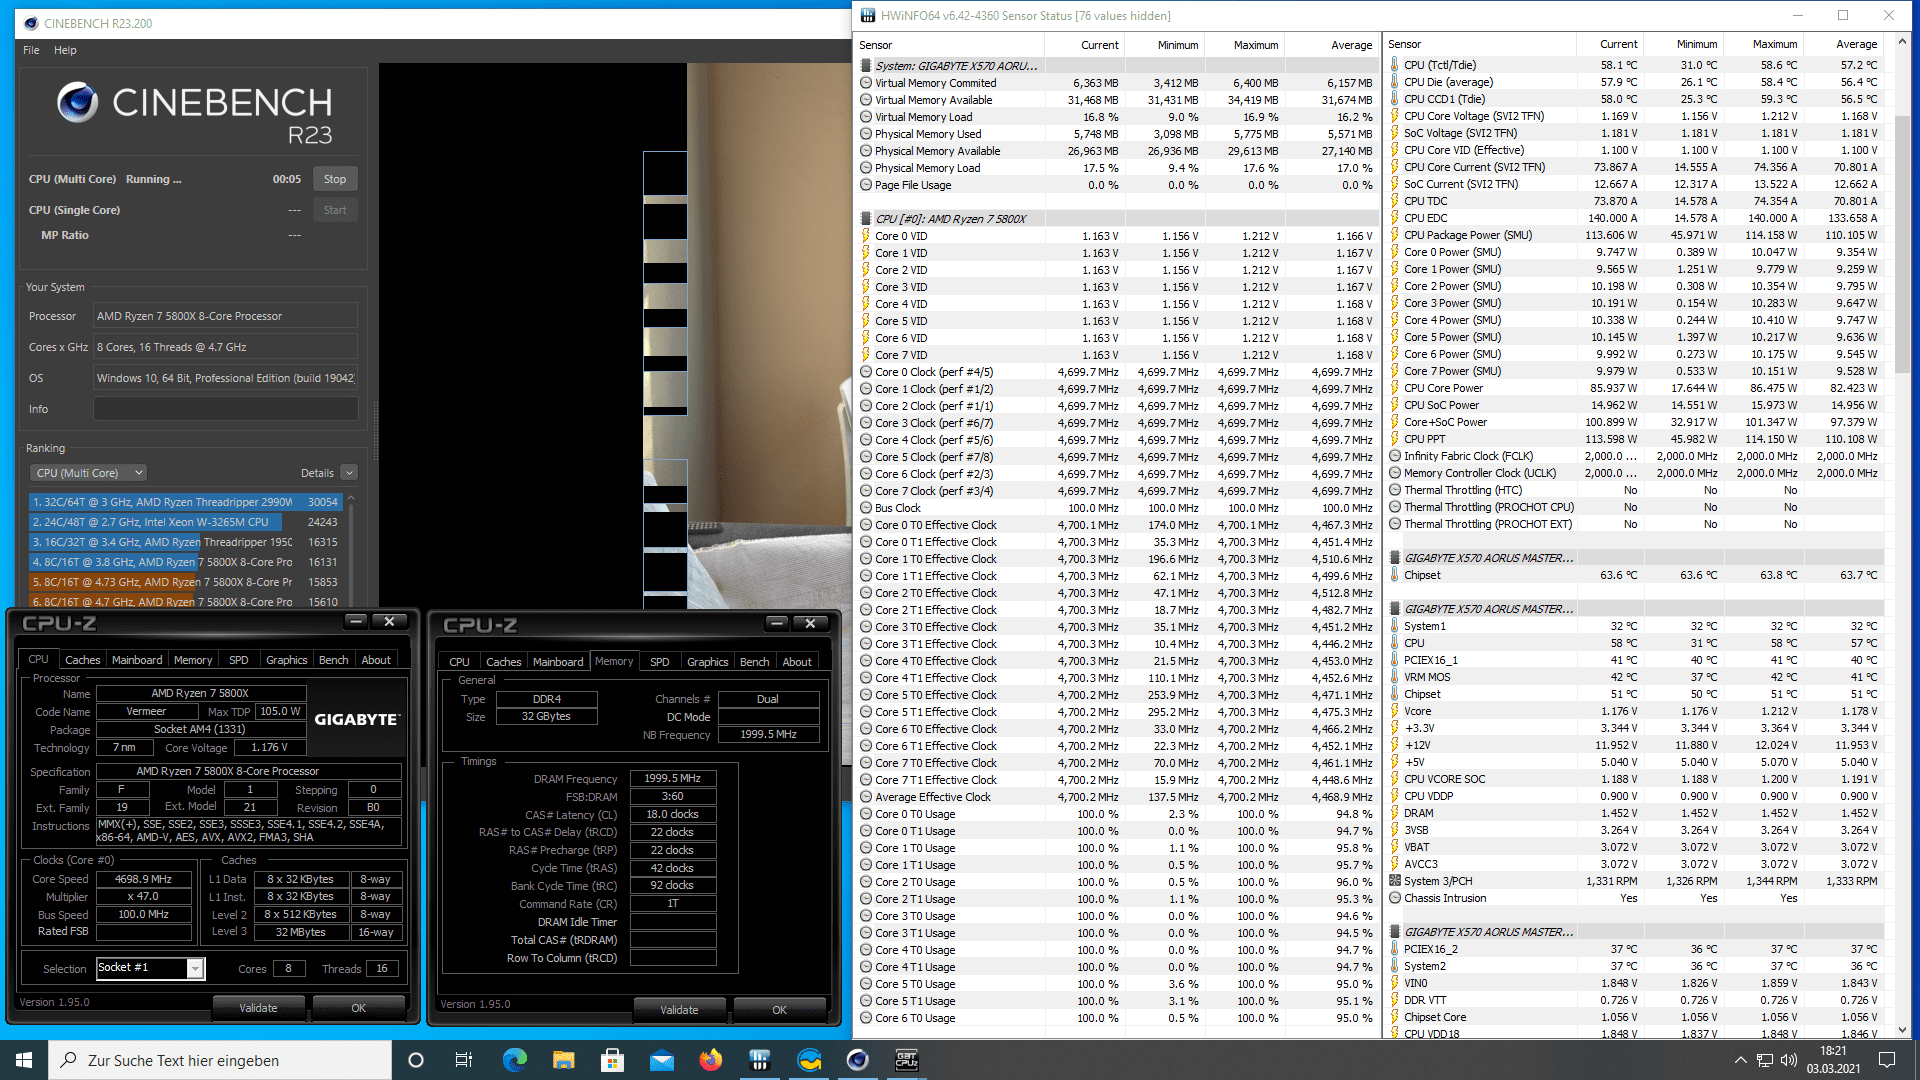The width and height of the screenshot is (1920, 1080).
Task: Switch to Mainboard tab in left CPU-Z window
Action: pos(137,660)
